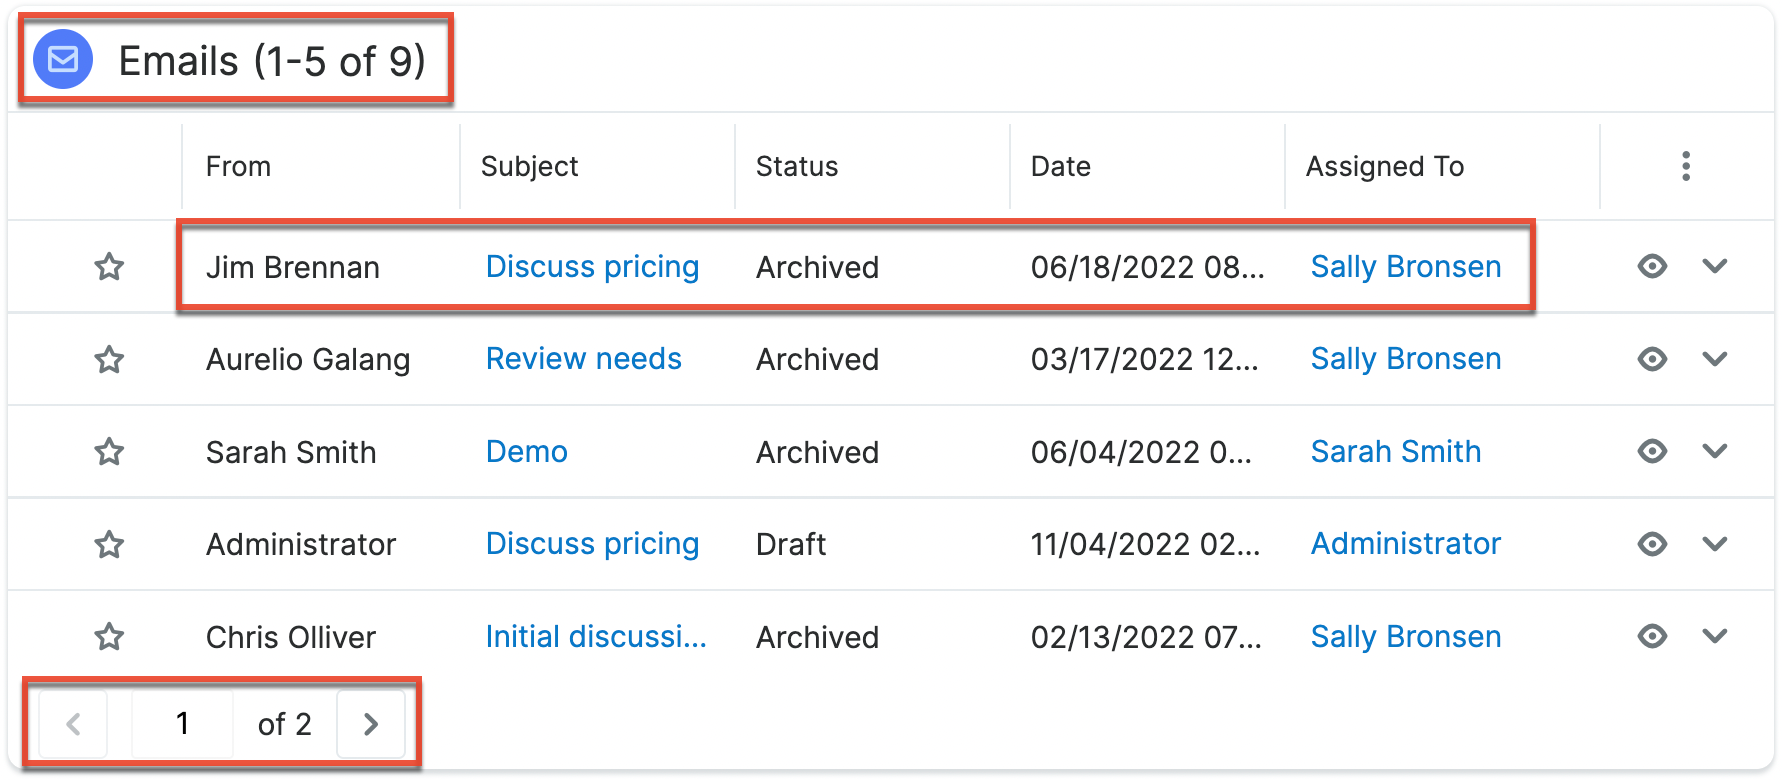
Task: View Sally Bronsen's assigned user profile
Action: (x=1406, y=266)
